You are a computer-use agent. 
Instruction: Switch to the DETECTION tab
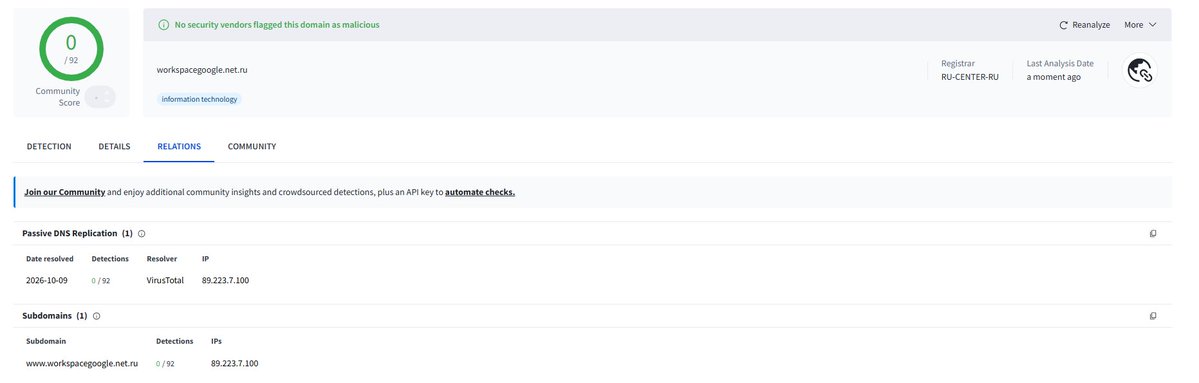coord(49,147)
